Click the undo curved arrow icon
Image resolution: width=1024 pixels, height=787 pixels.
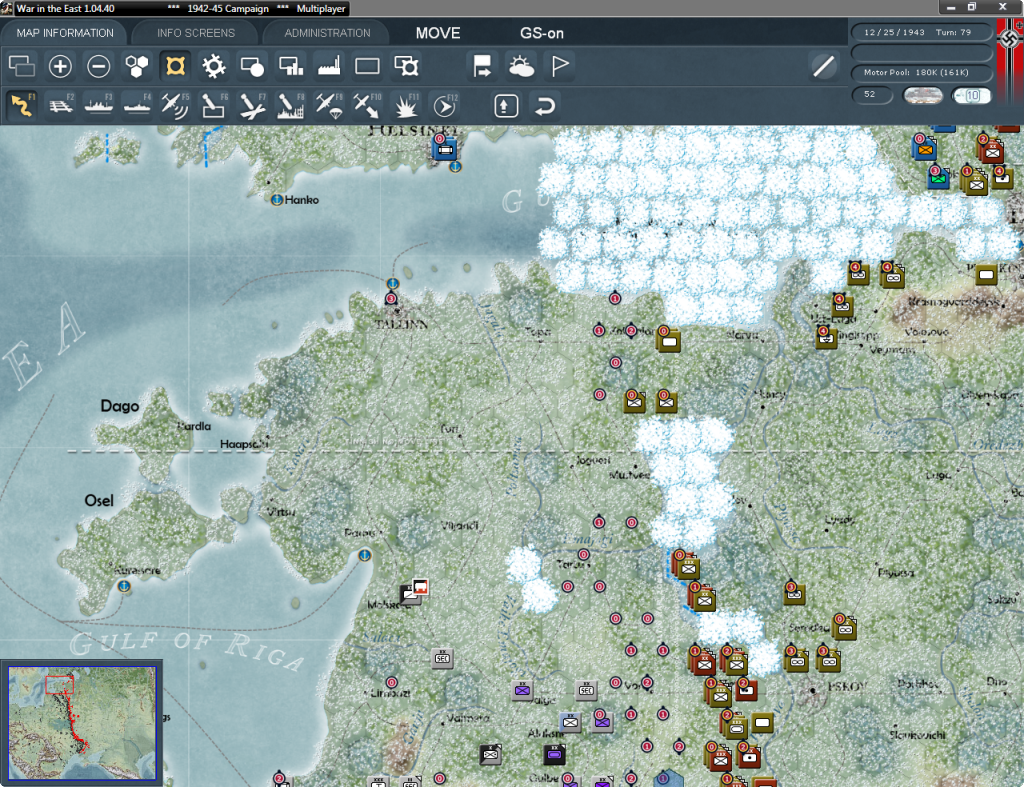pos(545,105)
